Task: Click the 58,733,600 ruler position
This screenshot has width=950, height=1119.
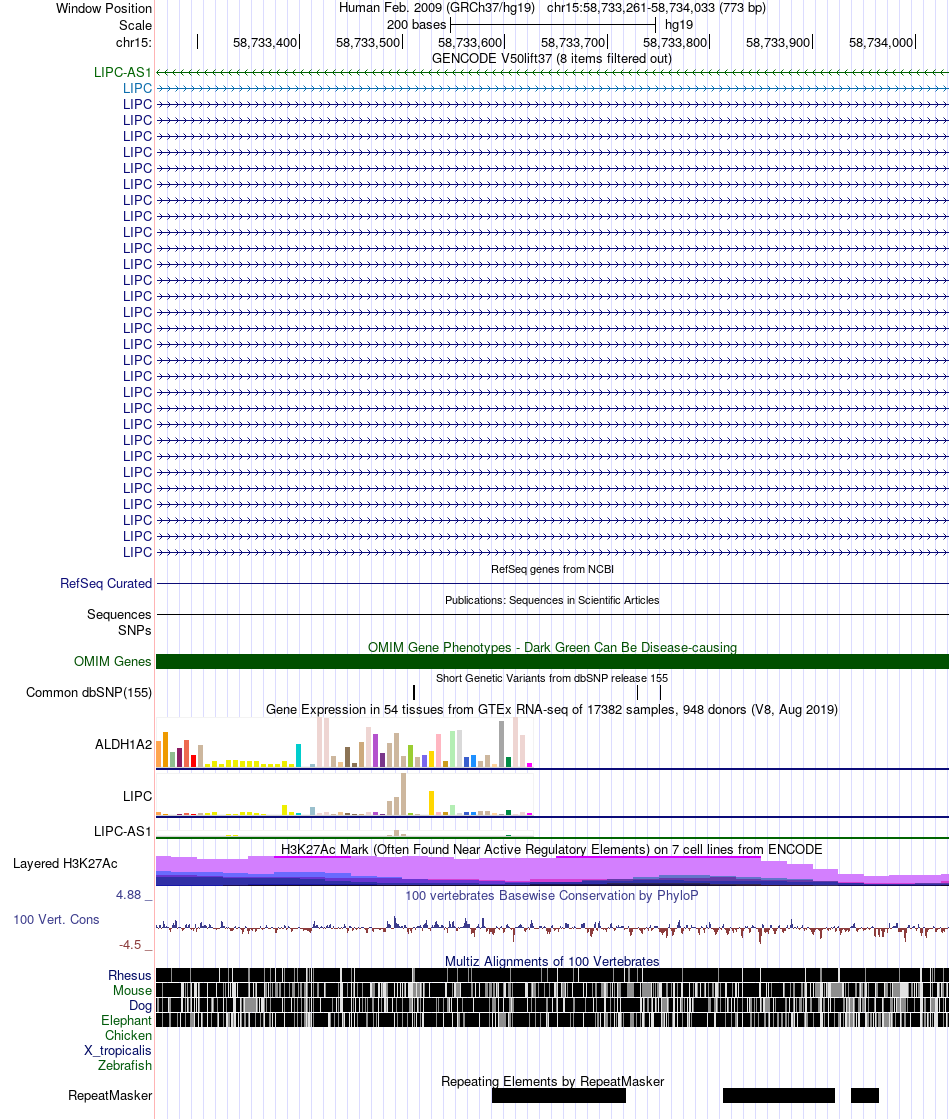Action: (470, 43)
